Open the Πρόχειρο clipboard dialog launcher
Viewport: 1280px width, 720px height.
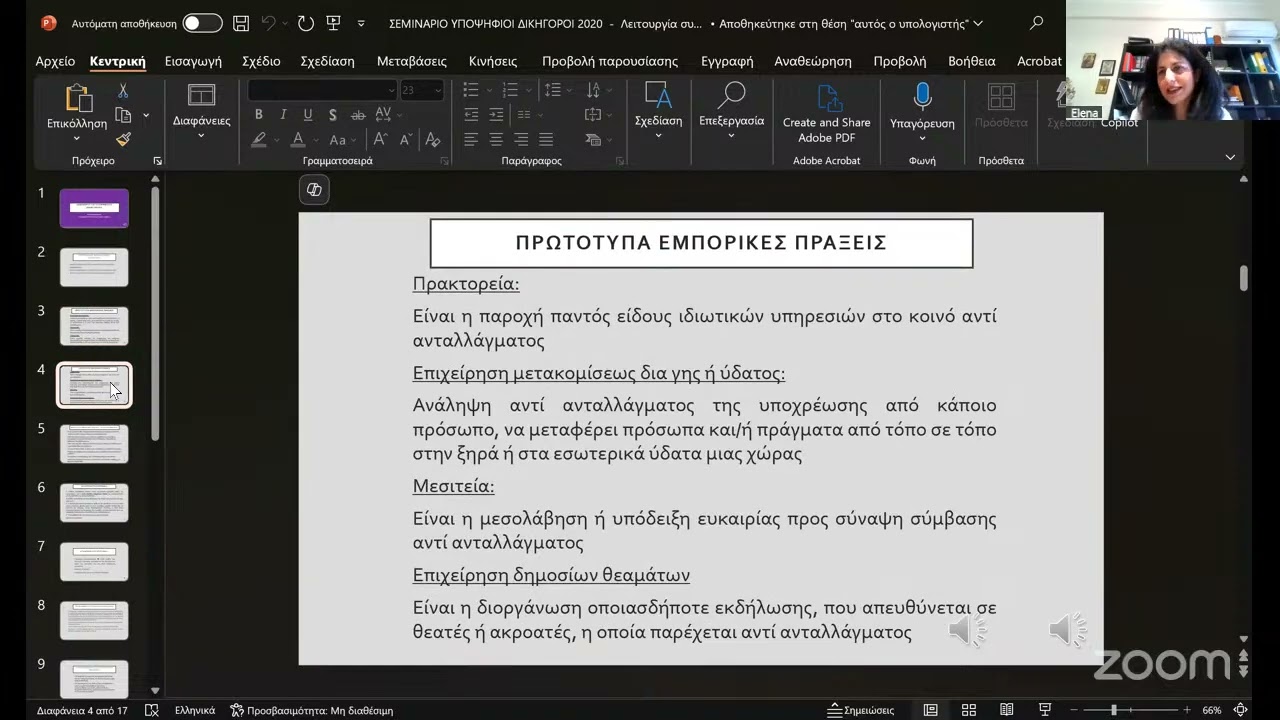(157, 161)
